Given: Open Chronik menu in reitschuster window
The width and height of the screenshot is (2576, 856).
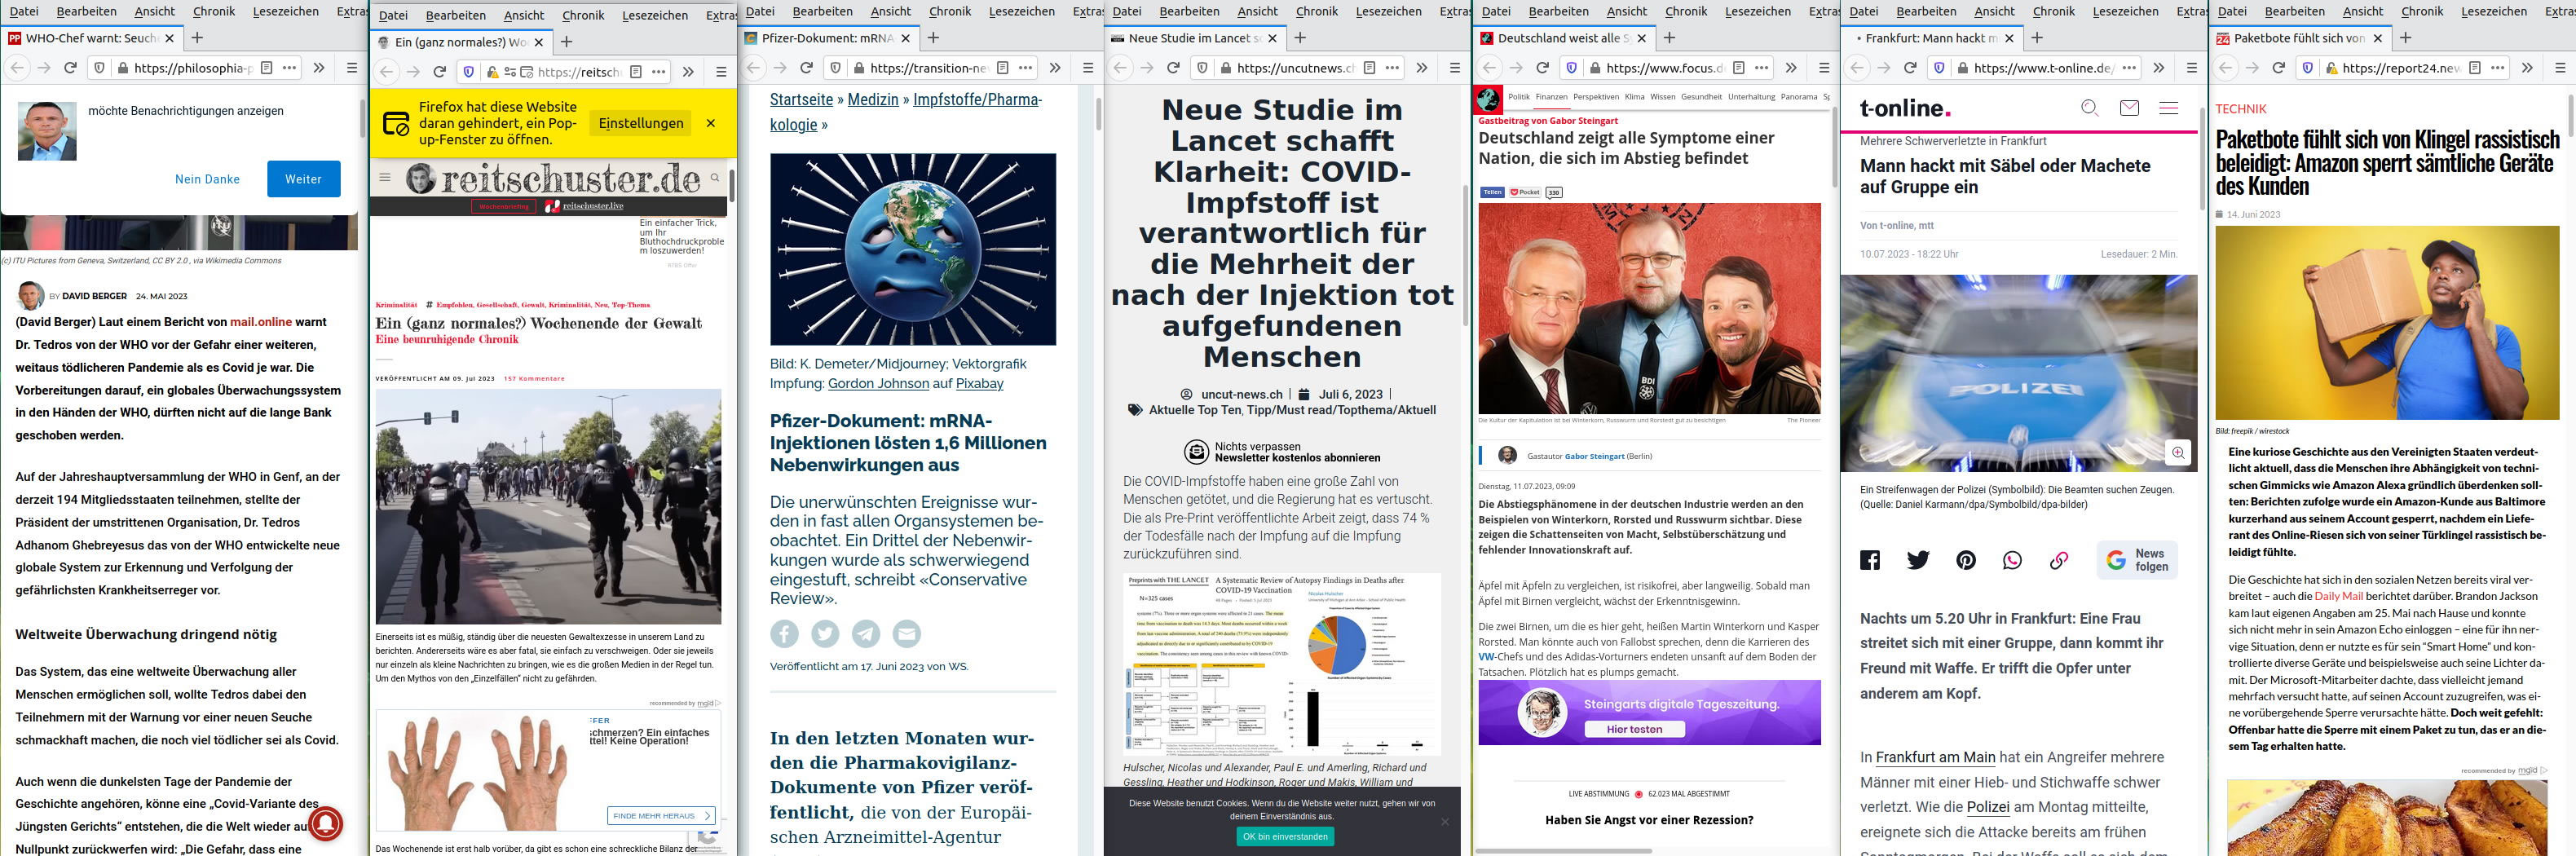Looking at the screenshot, I should 583,15.
